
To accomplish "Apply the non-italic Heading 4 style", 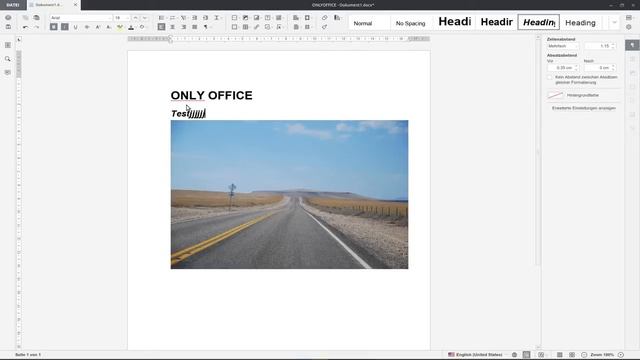I will [580, 23].
